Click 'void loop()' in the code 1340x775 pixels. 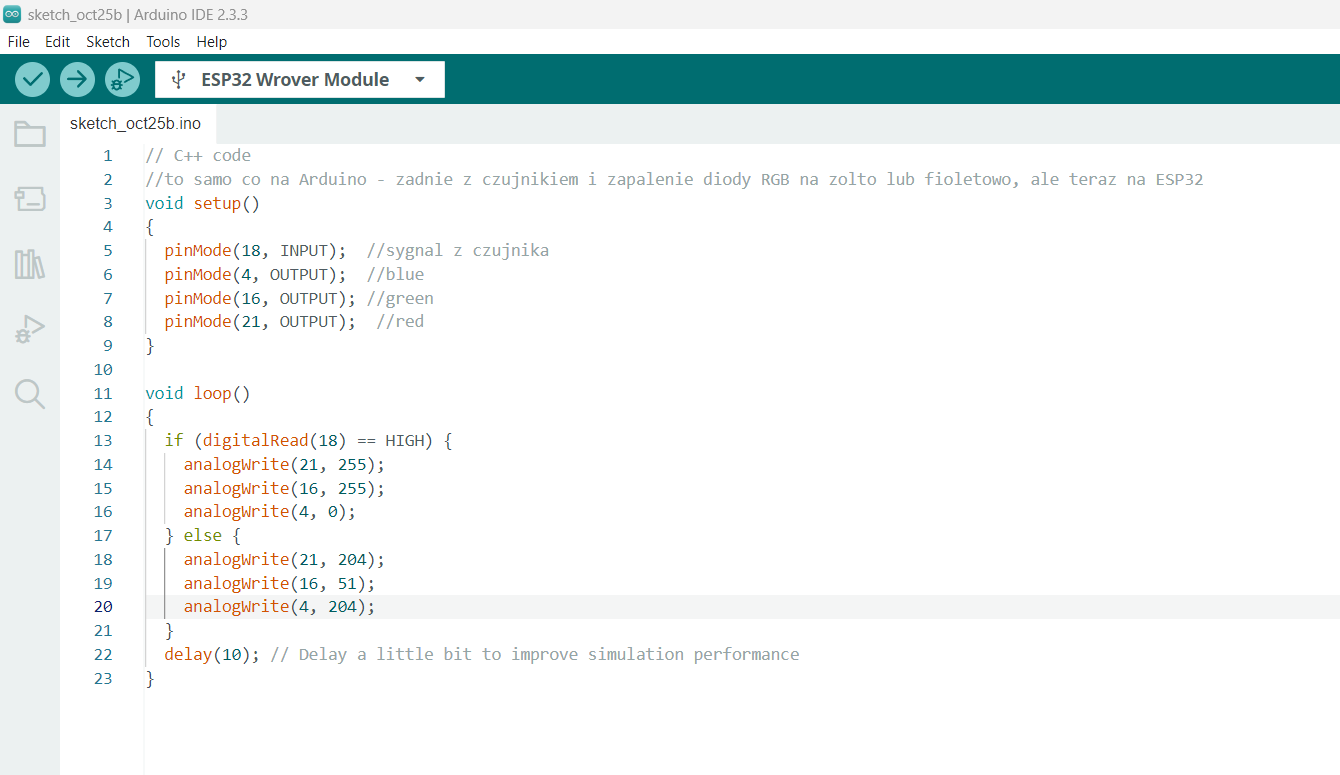197,393
